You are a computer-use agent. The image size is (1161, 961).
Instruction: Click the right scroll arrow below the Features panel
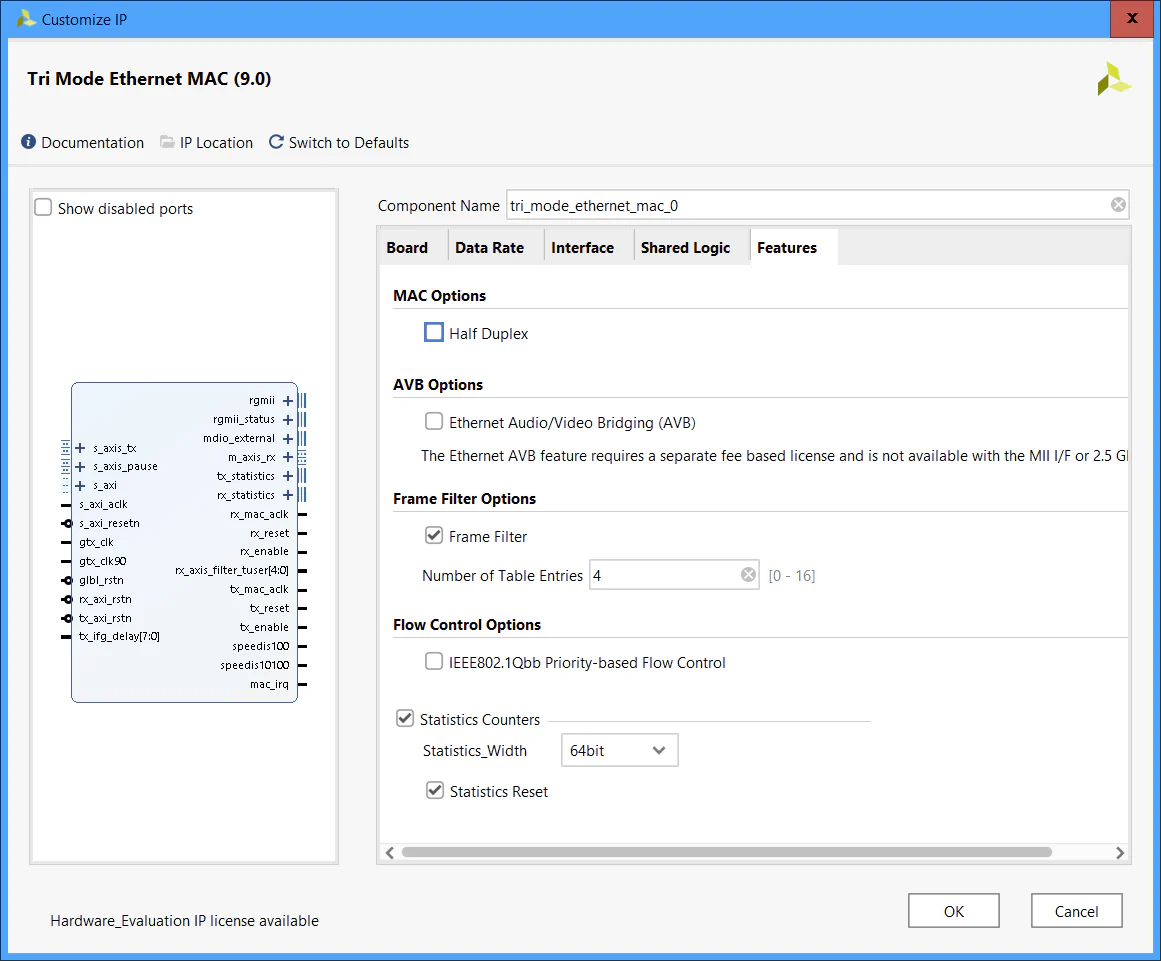click(1119, 852)
